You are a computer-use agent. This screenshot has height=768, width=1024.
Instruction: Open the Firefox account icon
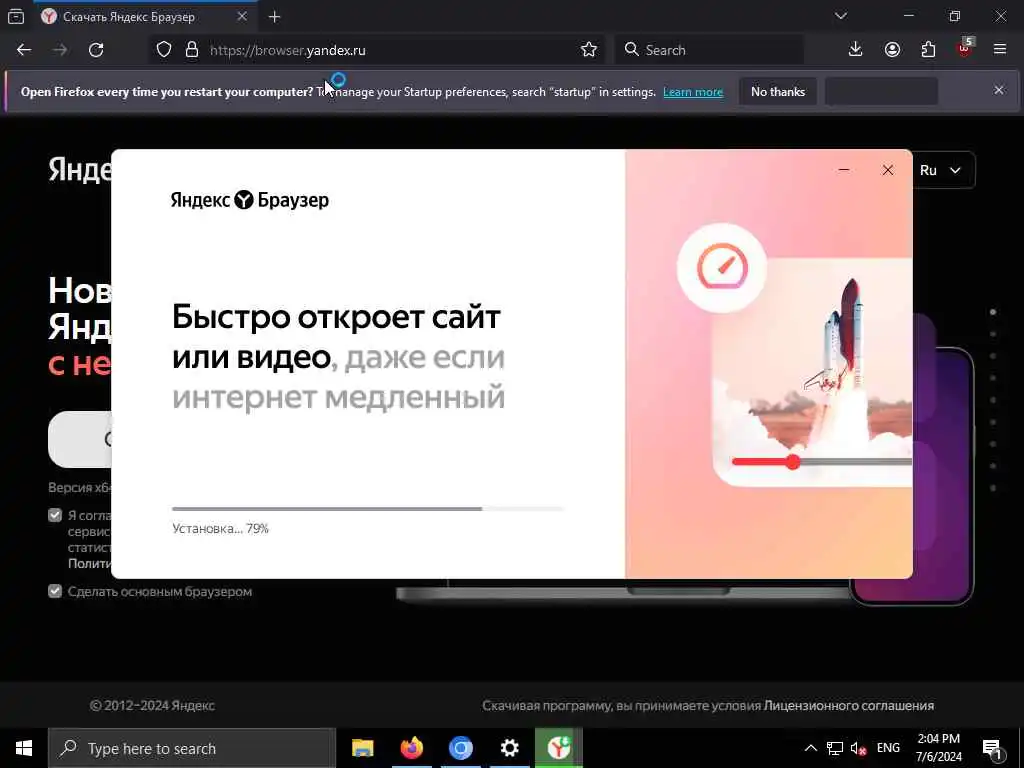coord(892,50)
